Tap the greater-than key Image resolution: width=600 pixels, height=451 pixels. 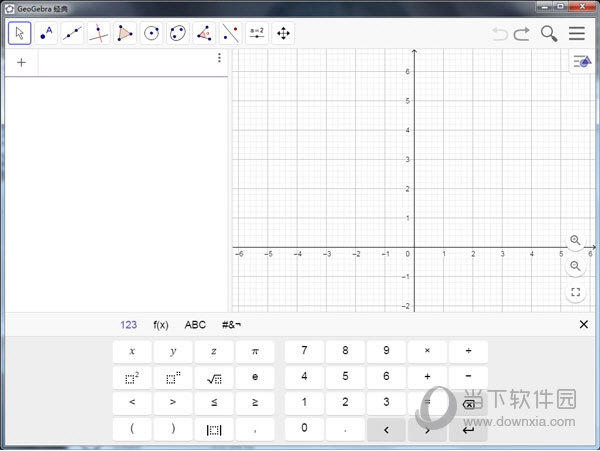point(173,403)
